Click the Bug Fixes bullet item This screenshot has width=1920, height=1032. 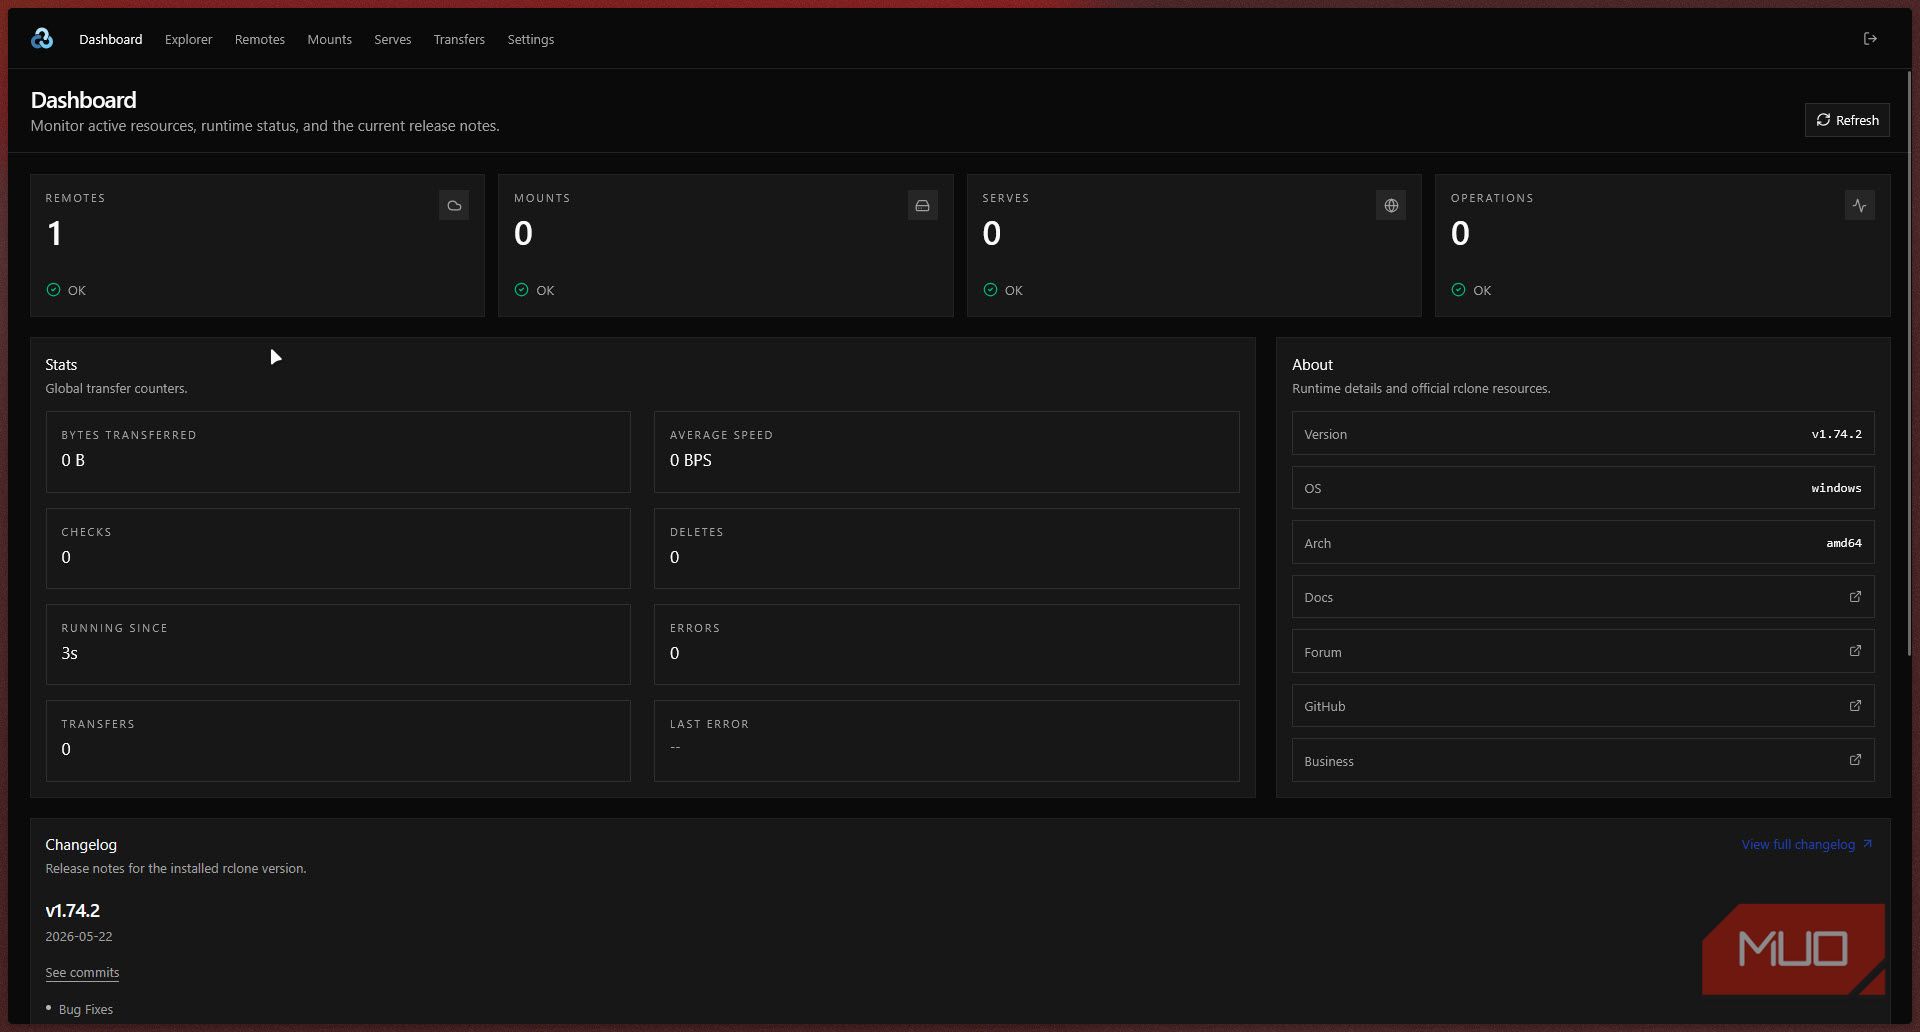tap(86, 1009)
